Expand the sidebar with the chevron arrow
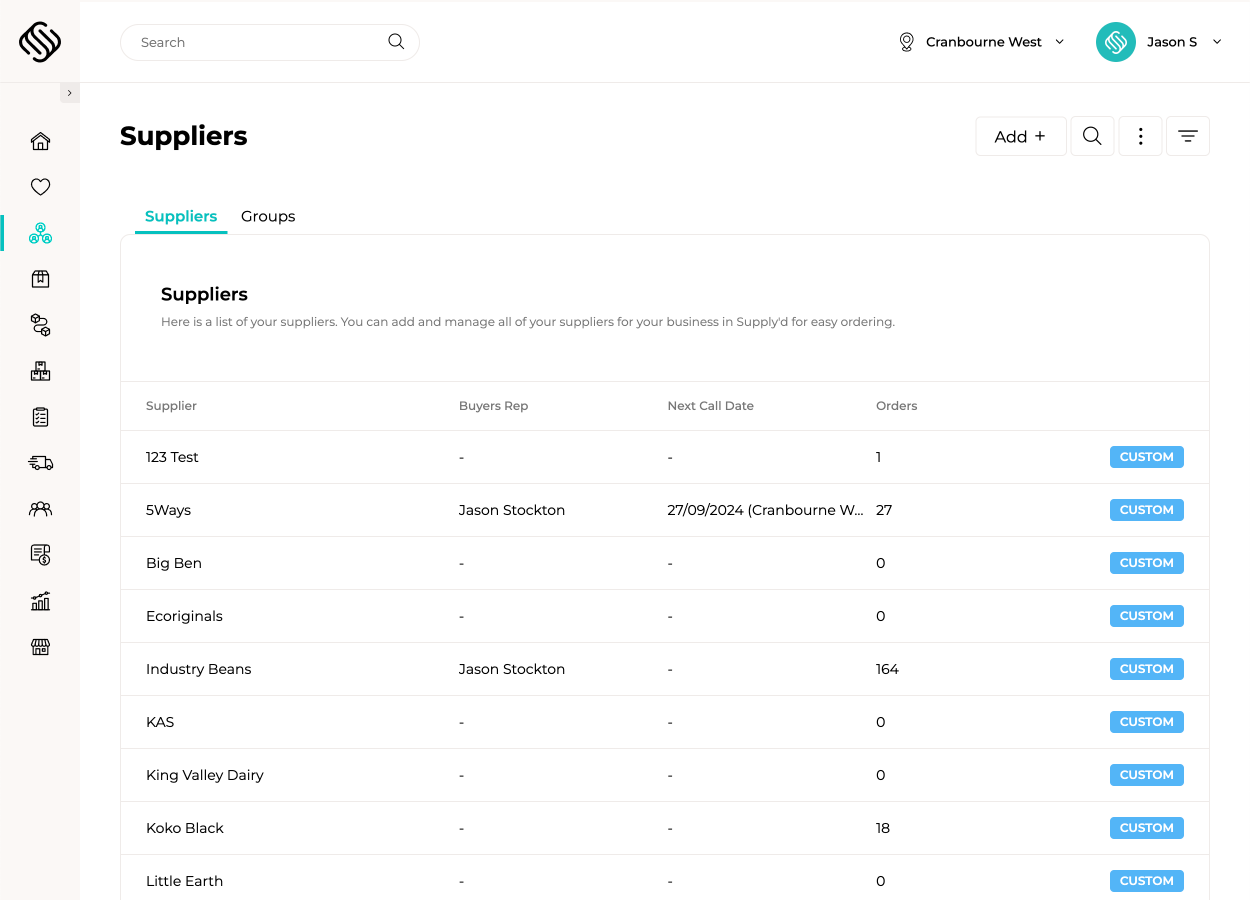This screenshot has height=900, width=1250. [x=69, y=91]
